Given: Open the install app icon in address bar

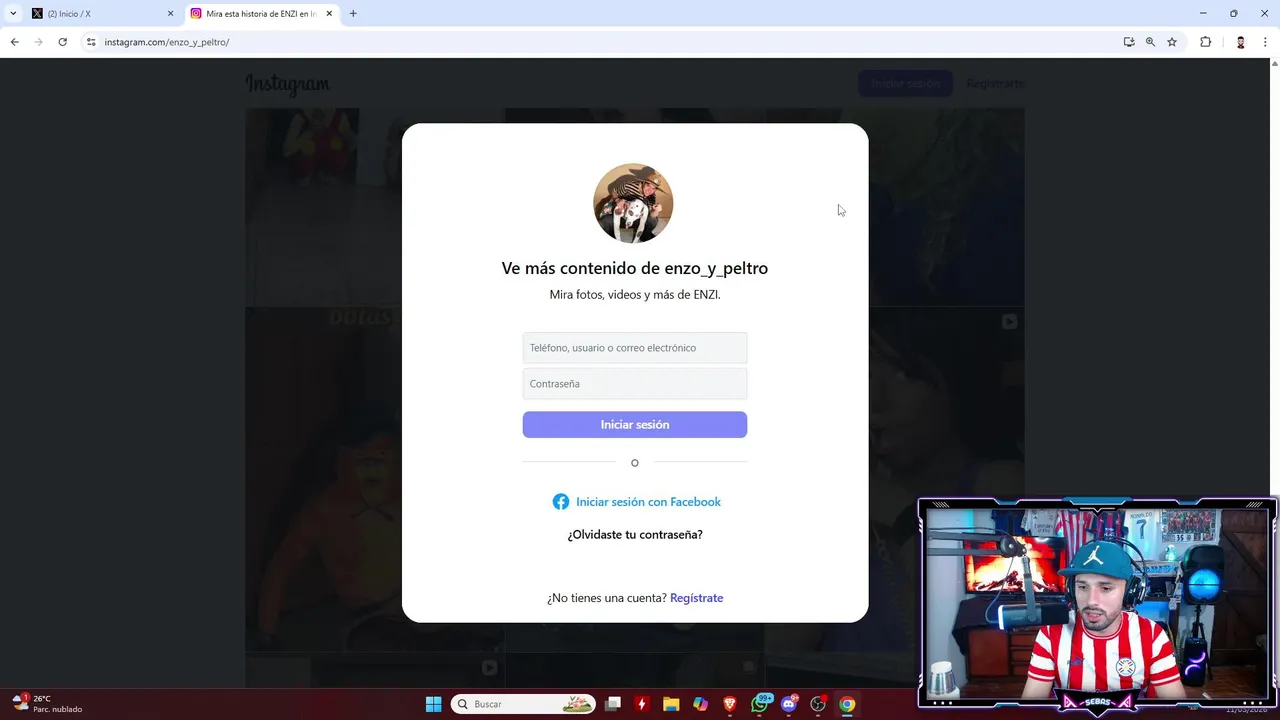Looking at the screenshot, I should coord(1129,42).
